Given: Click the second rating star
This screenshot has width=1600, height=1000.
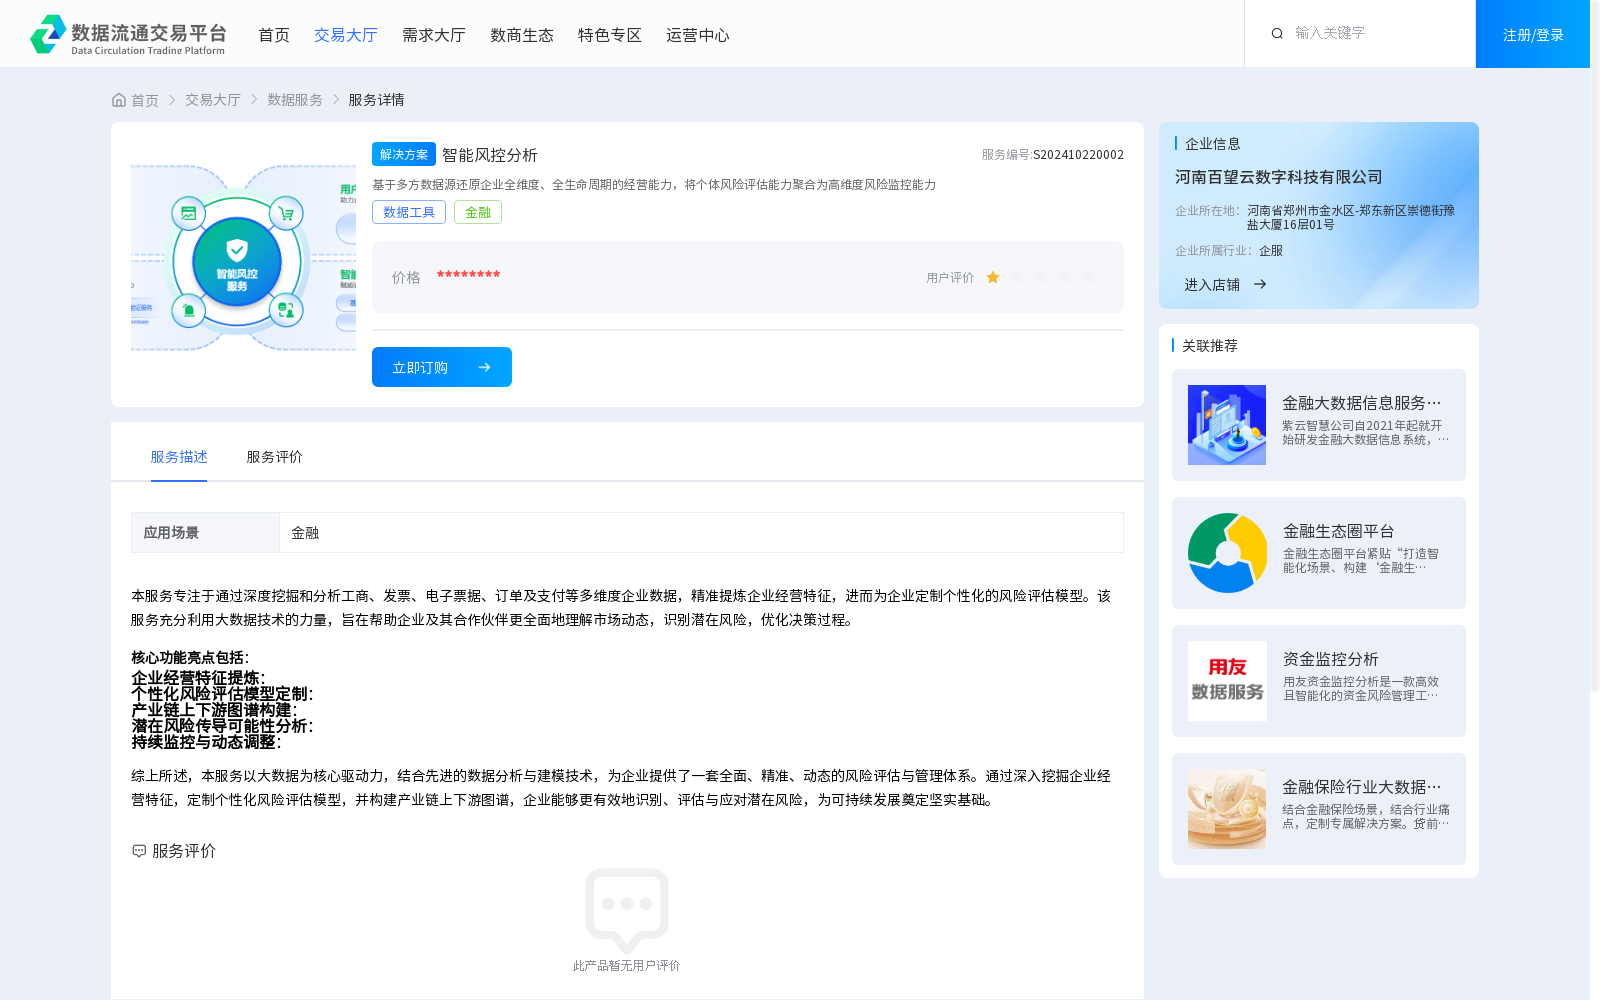Looking at the screenshot, I should pos(1017,277).
